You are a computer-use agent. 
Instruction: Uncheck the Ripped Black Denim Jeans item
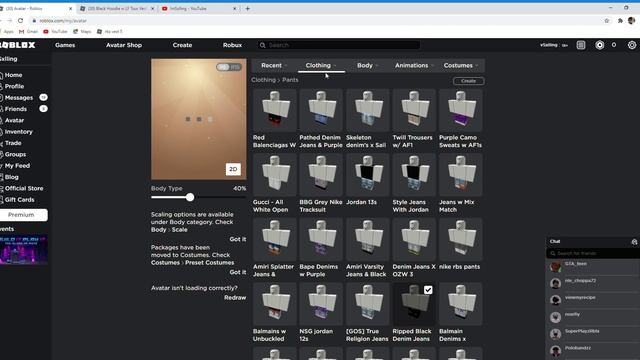[x=428, y=290]
